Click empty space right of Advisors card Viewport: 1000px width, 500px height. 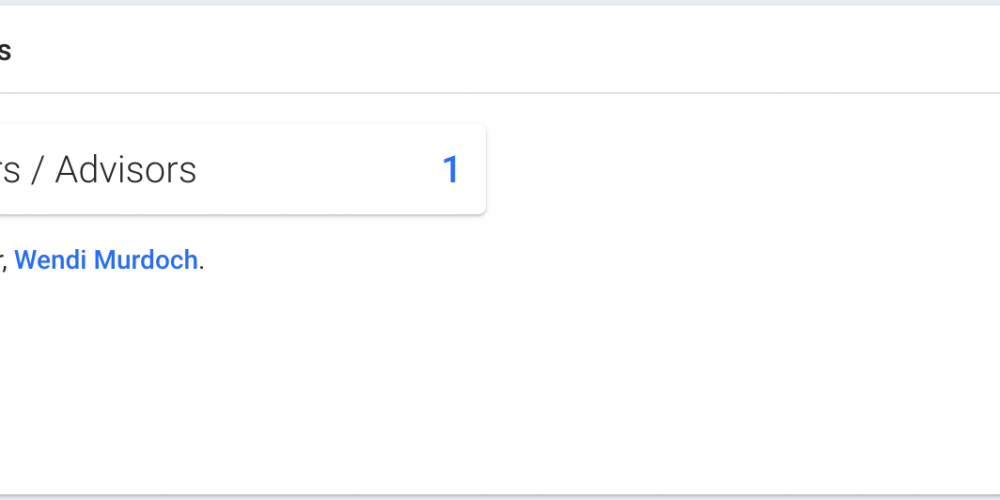pyautogui.click(x=740, y=170)
